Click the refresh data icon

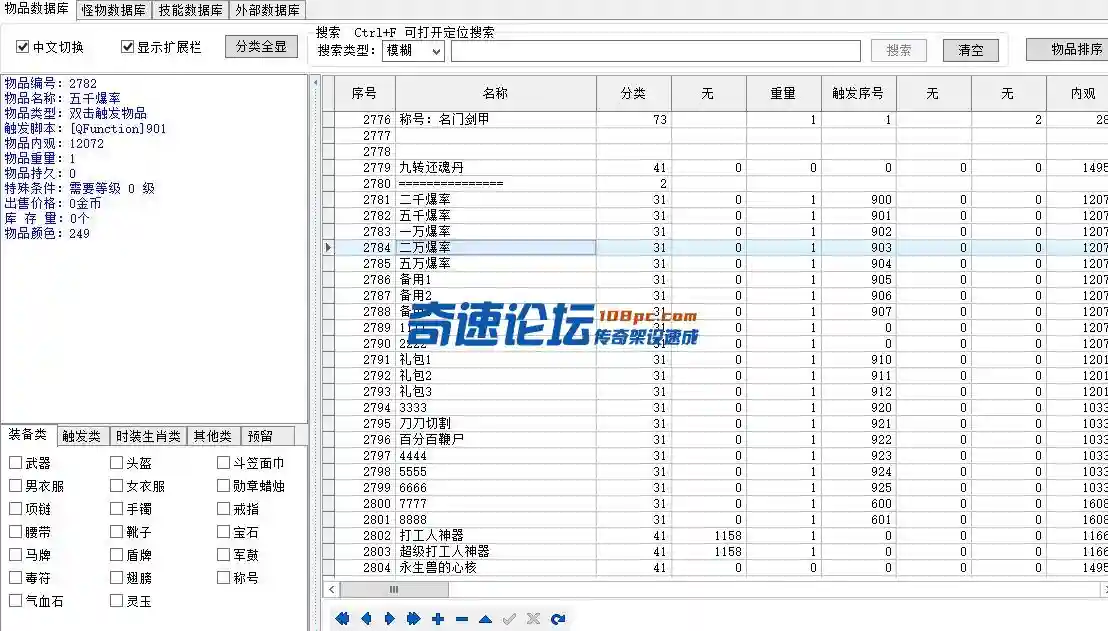click(558, 619)
